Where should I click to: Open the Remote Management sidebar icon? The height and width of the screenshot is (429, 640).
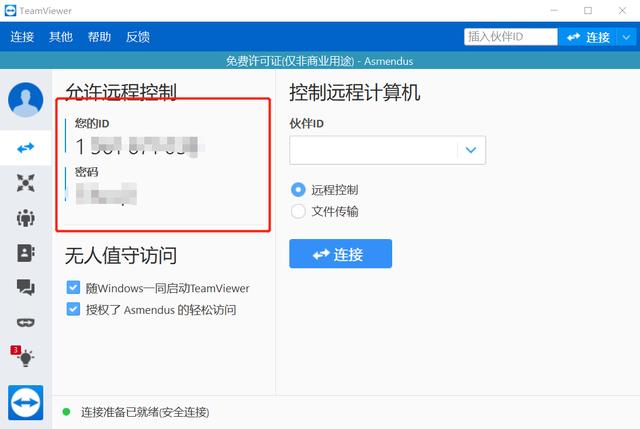point(26,183)
